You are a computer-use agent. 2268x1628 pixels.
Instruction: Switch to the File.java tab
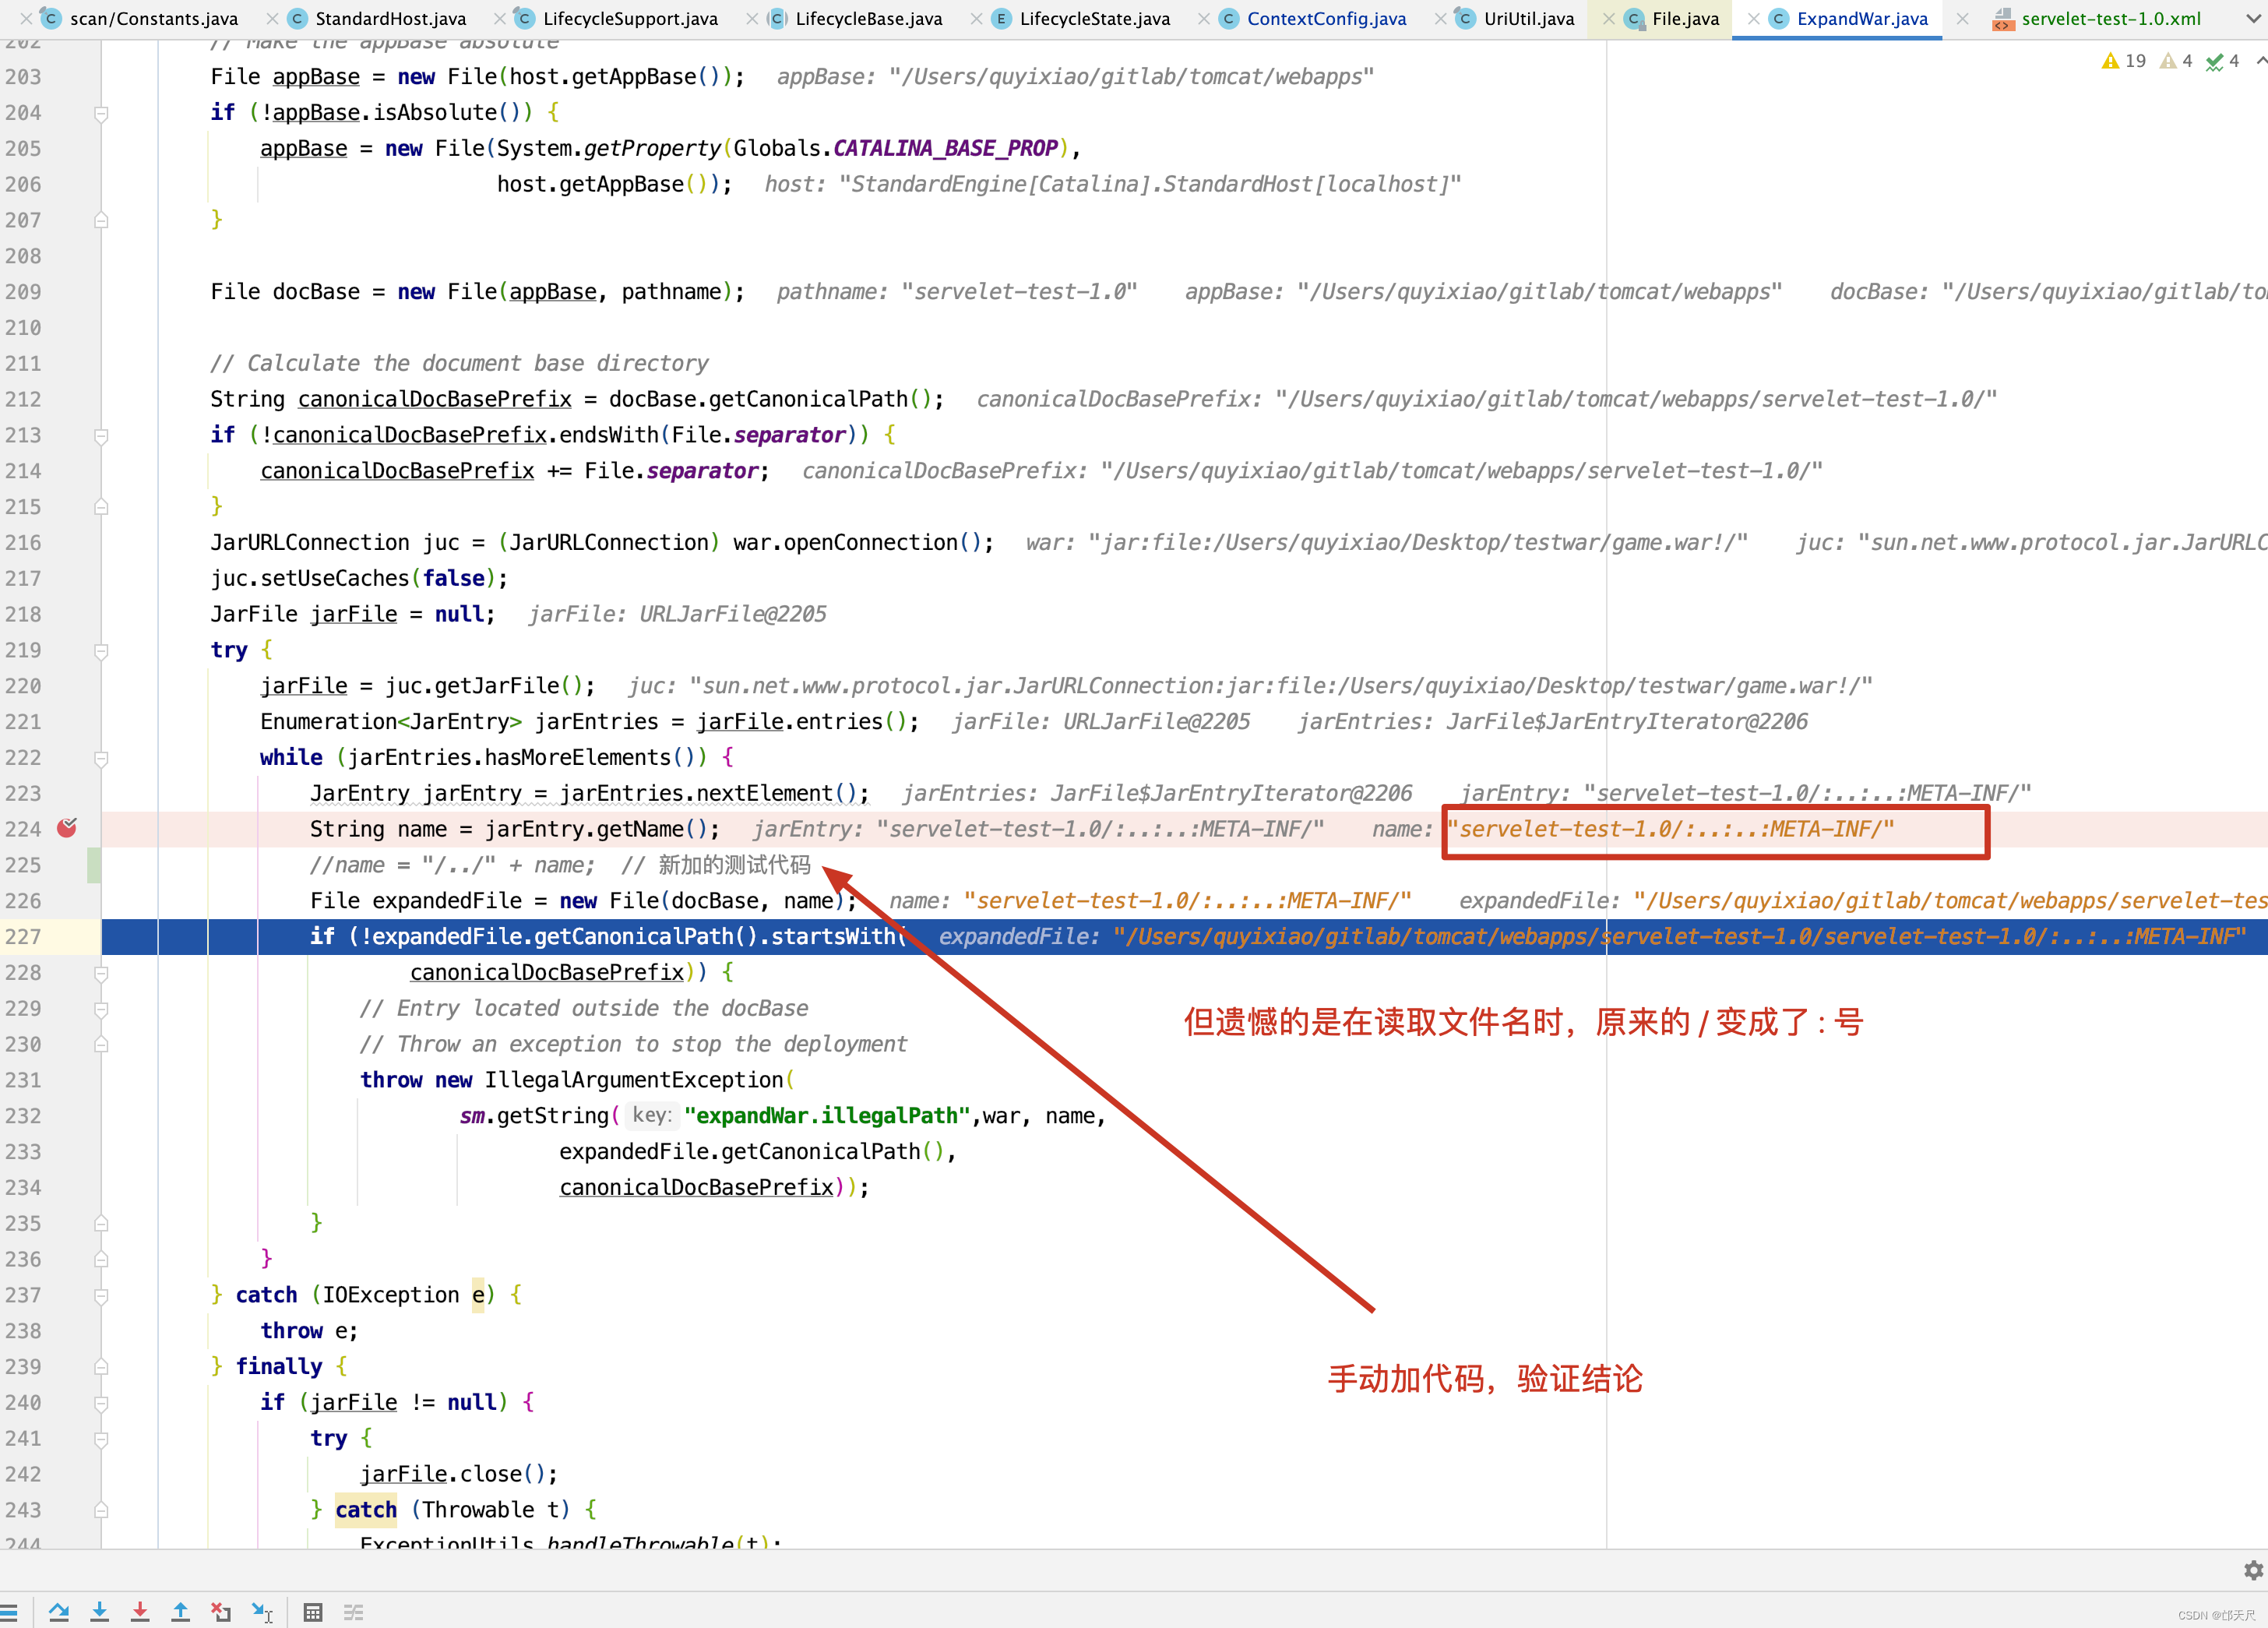pyautogui.click(x=1685, y=19)
